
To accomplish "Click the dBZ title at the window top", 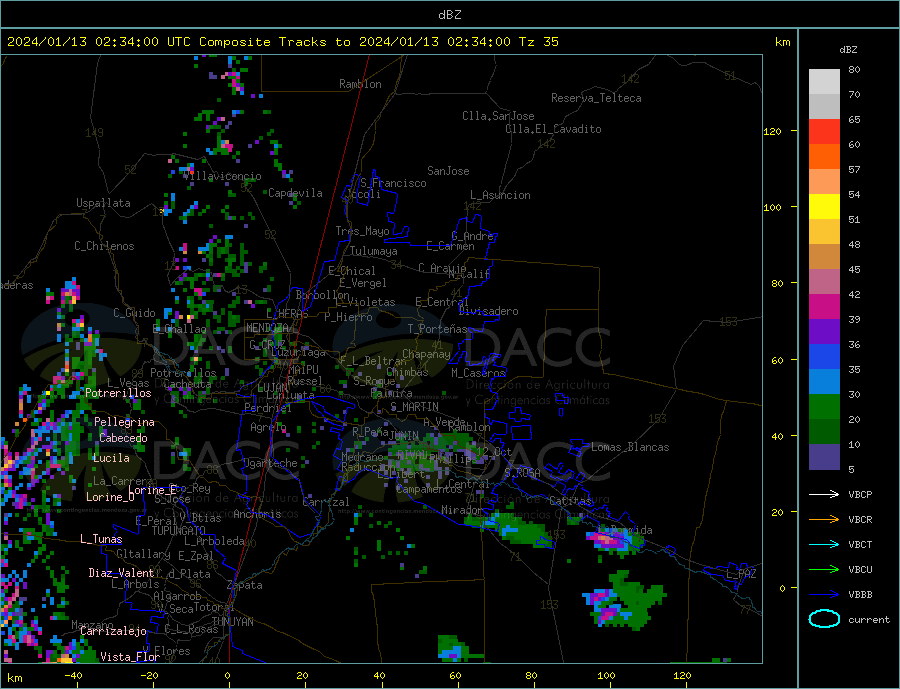I will 449,15.
